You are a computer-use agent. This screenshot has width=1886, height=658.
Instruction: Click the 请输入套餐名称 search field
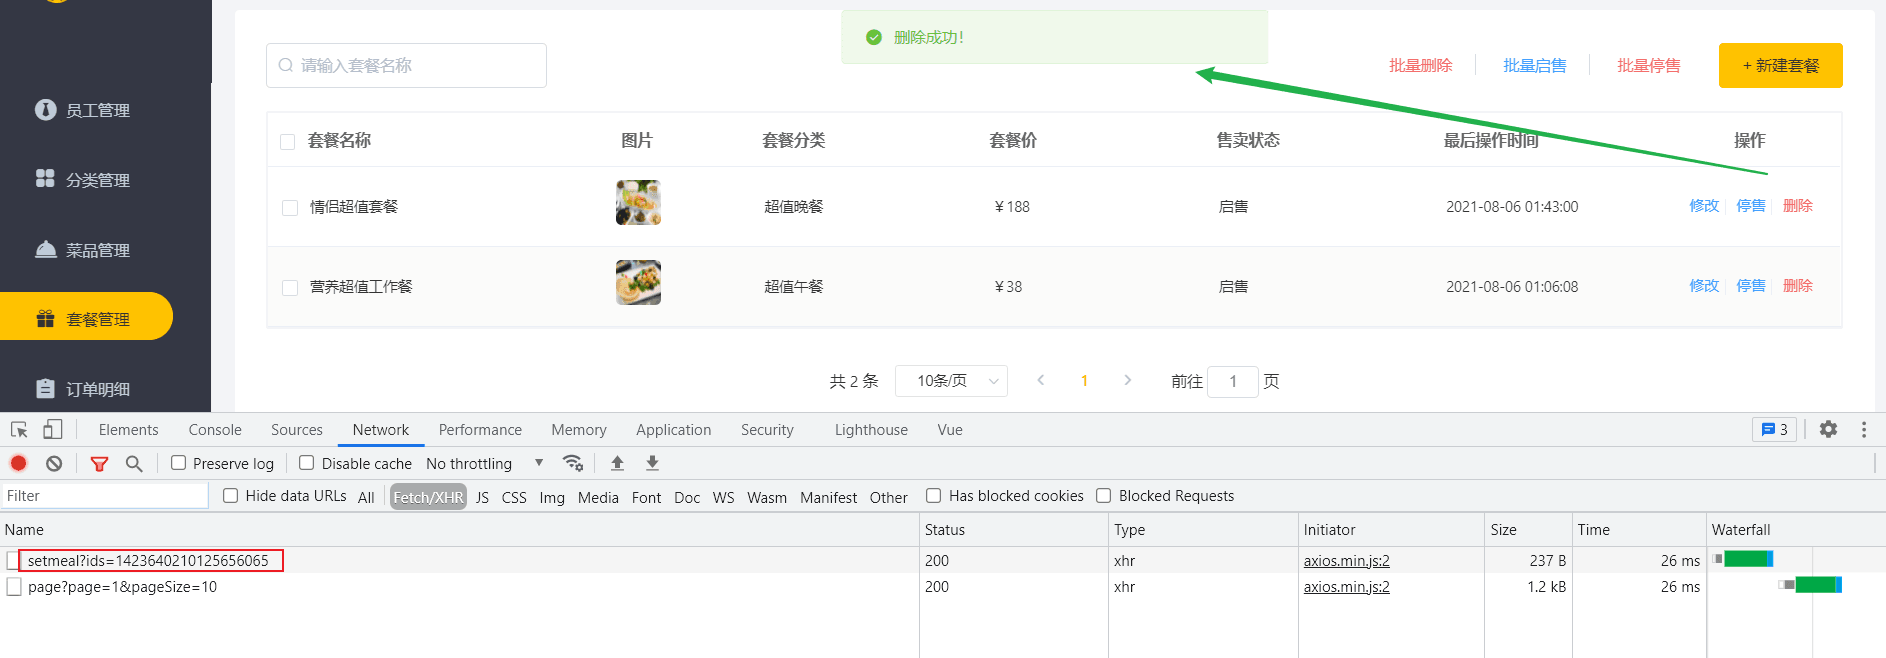[406, 65]
